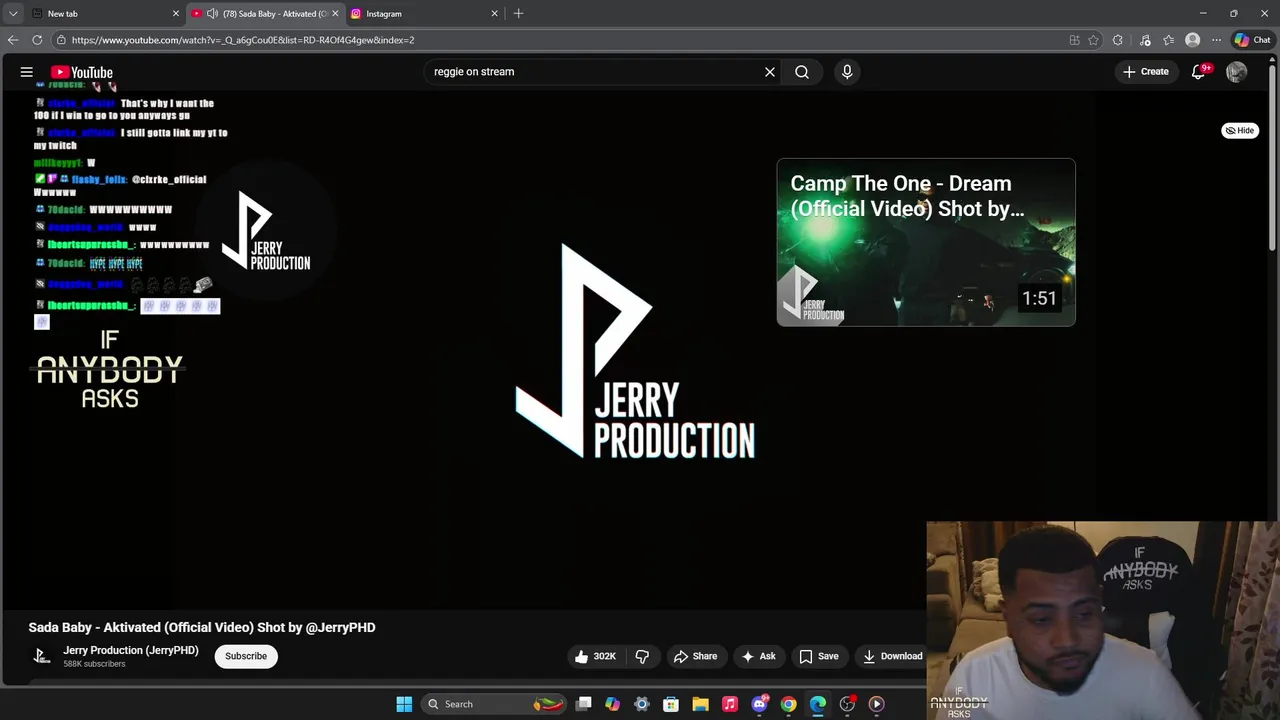Screen dimensions: 1280x720
Task: Open Jerry Production (JerryPHD) channel link
Action: pyautogui.click(x=131, y=650)
